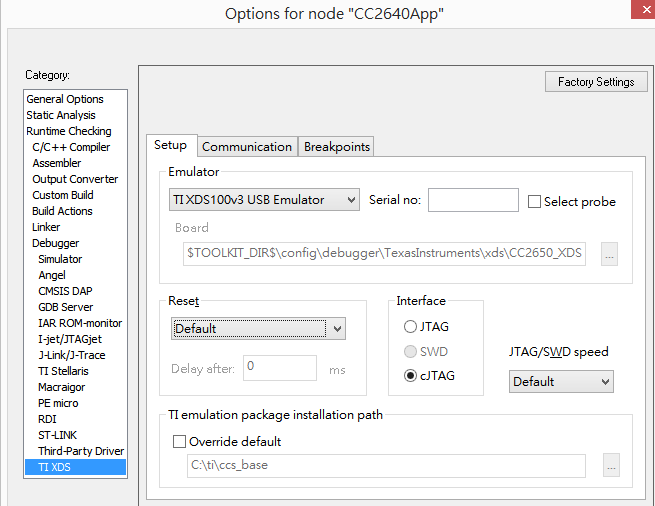Click the Serial no input field
Viewport: 655px width, 506px height.
coord(473,200)
